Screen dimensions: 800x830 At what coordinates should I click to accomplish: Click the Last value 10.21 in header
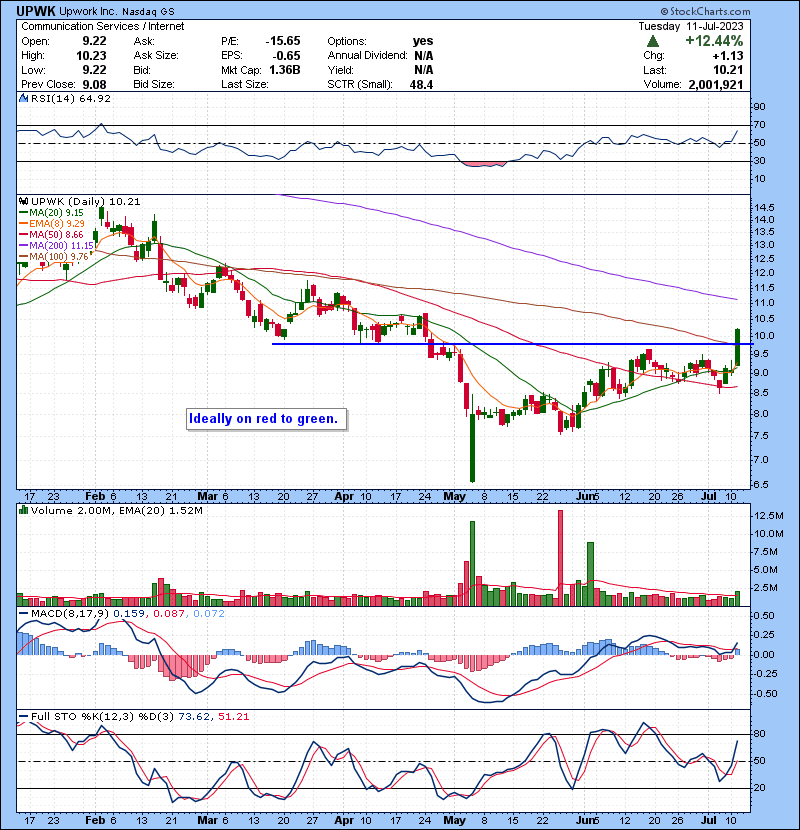point(729,70)
